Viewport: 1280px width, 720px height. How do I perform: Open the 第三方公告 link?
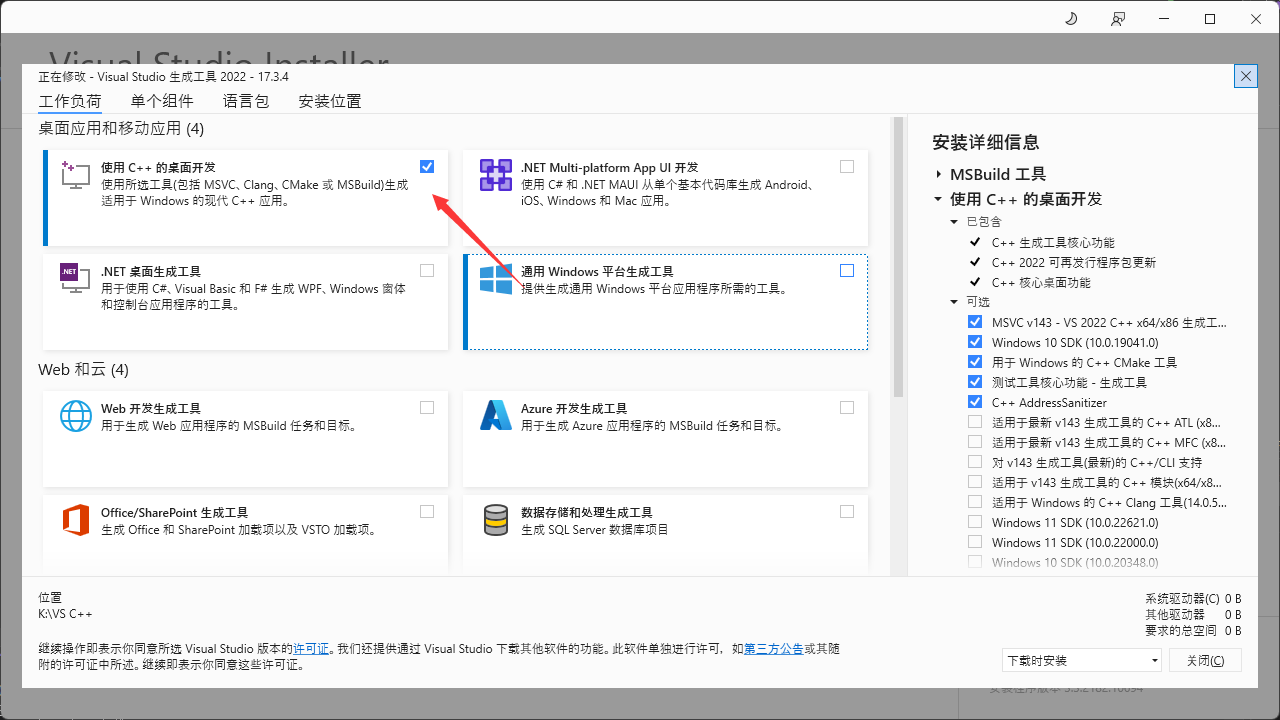point(774,649)
